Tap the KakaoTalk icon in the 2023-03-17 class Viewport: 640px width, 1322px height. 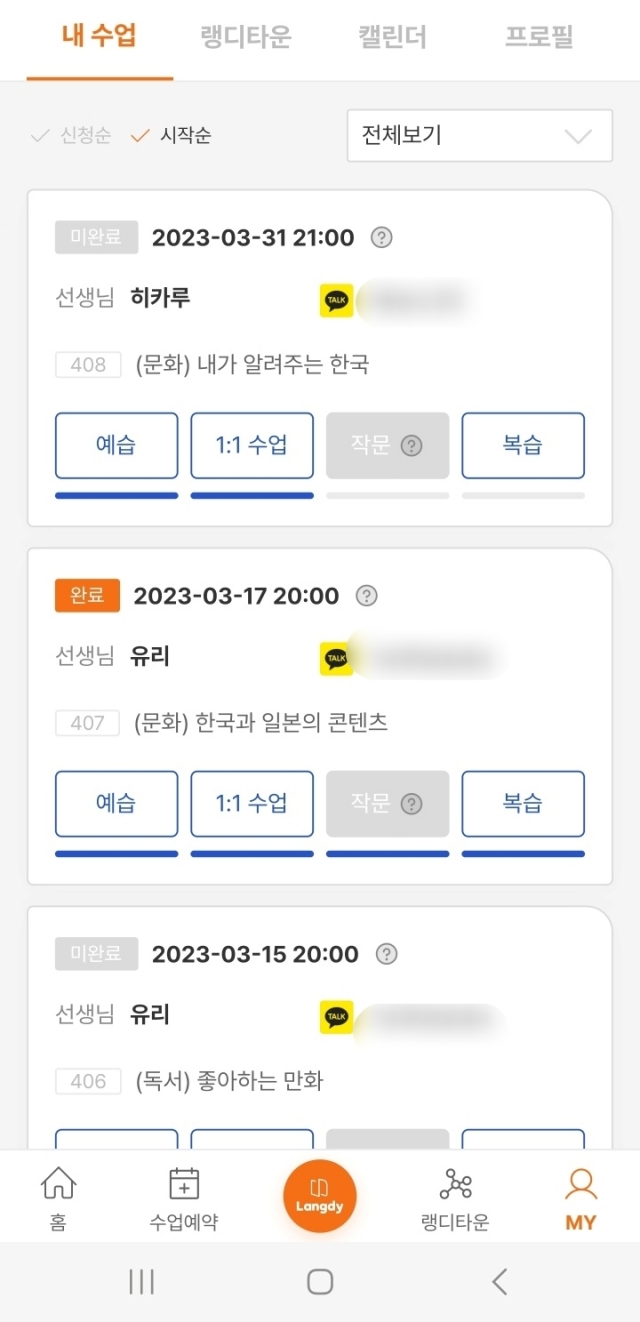(x=337, y=659)
